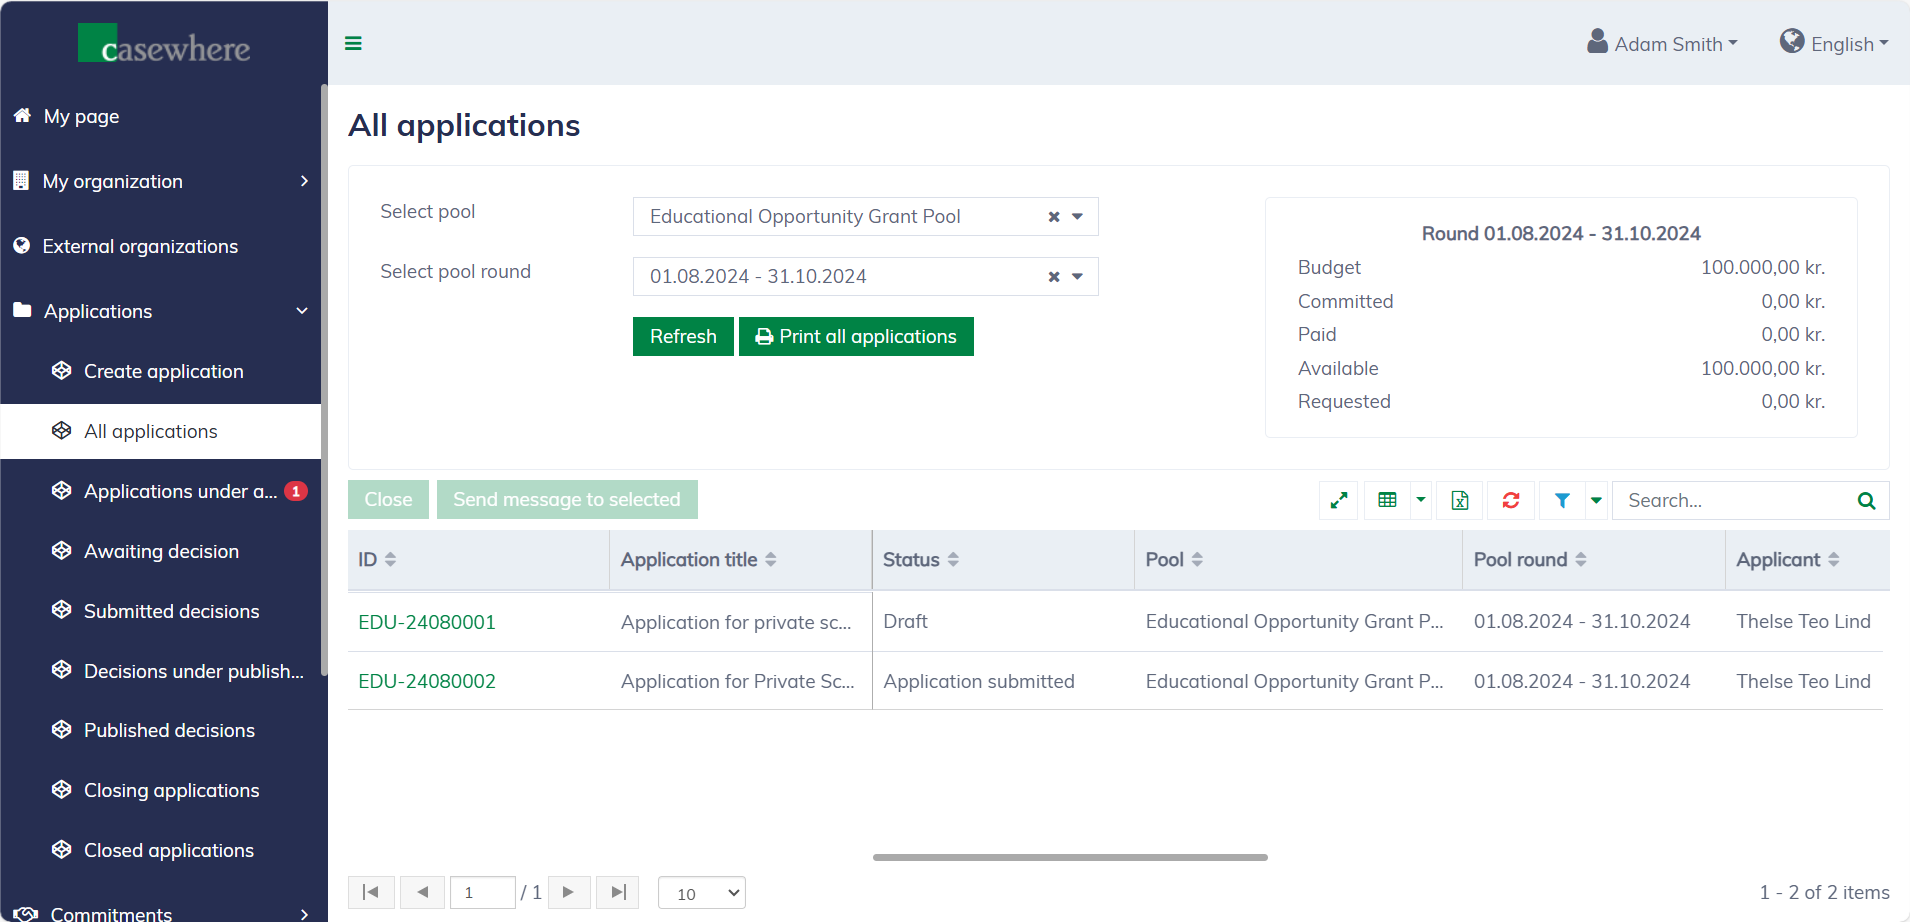Screen dimensions: 1910x922
Task: Go to Create application in sidebar
Action: (163, 371)
